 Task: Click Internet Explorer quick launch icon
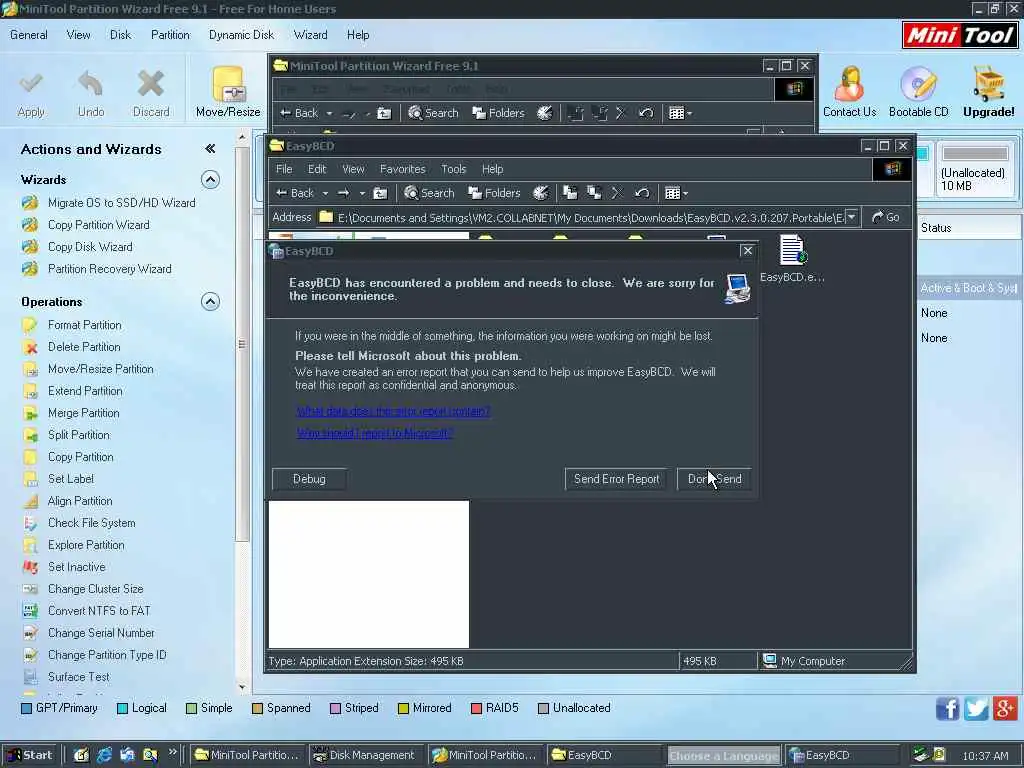tap(104, 755)
